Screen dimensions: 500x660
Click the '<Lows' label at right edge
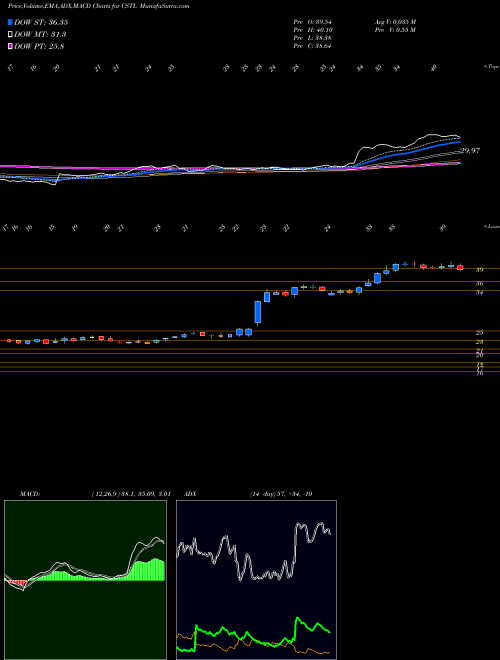click(x=491, y=226)
